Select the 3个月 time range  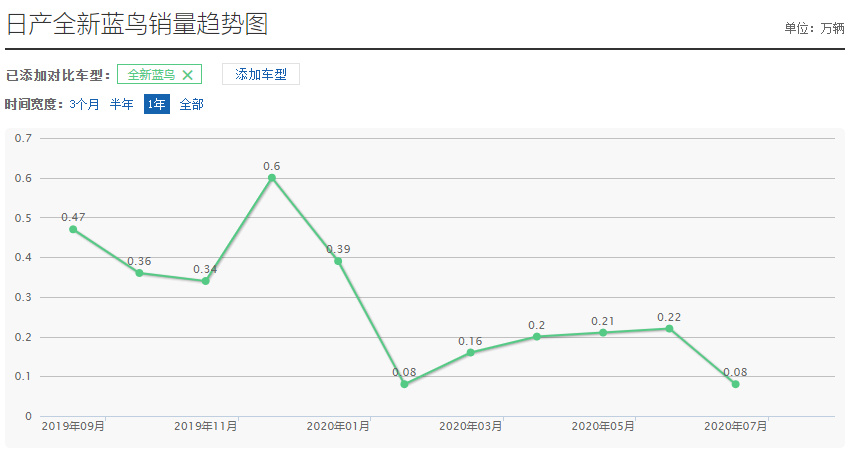(x=84, y=104)
